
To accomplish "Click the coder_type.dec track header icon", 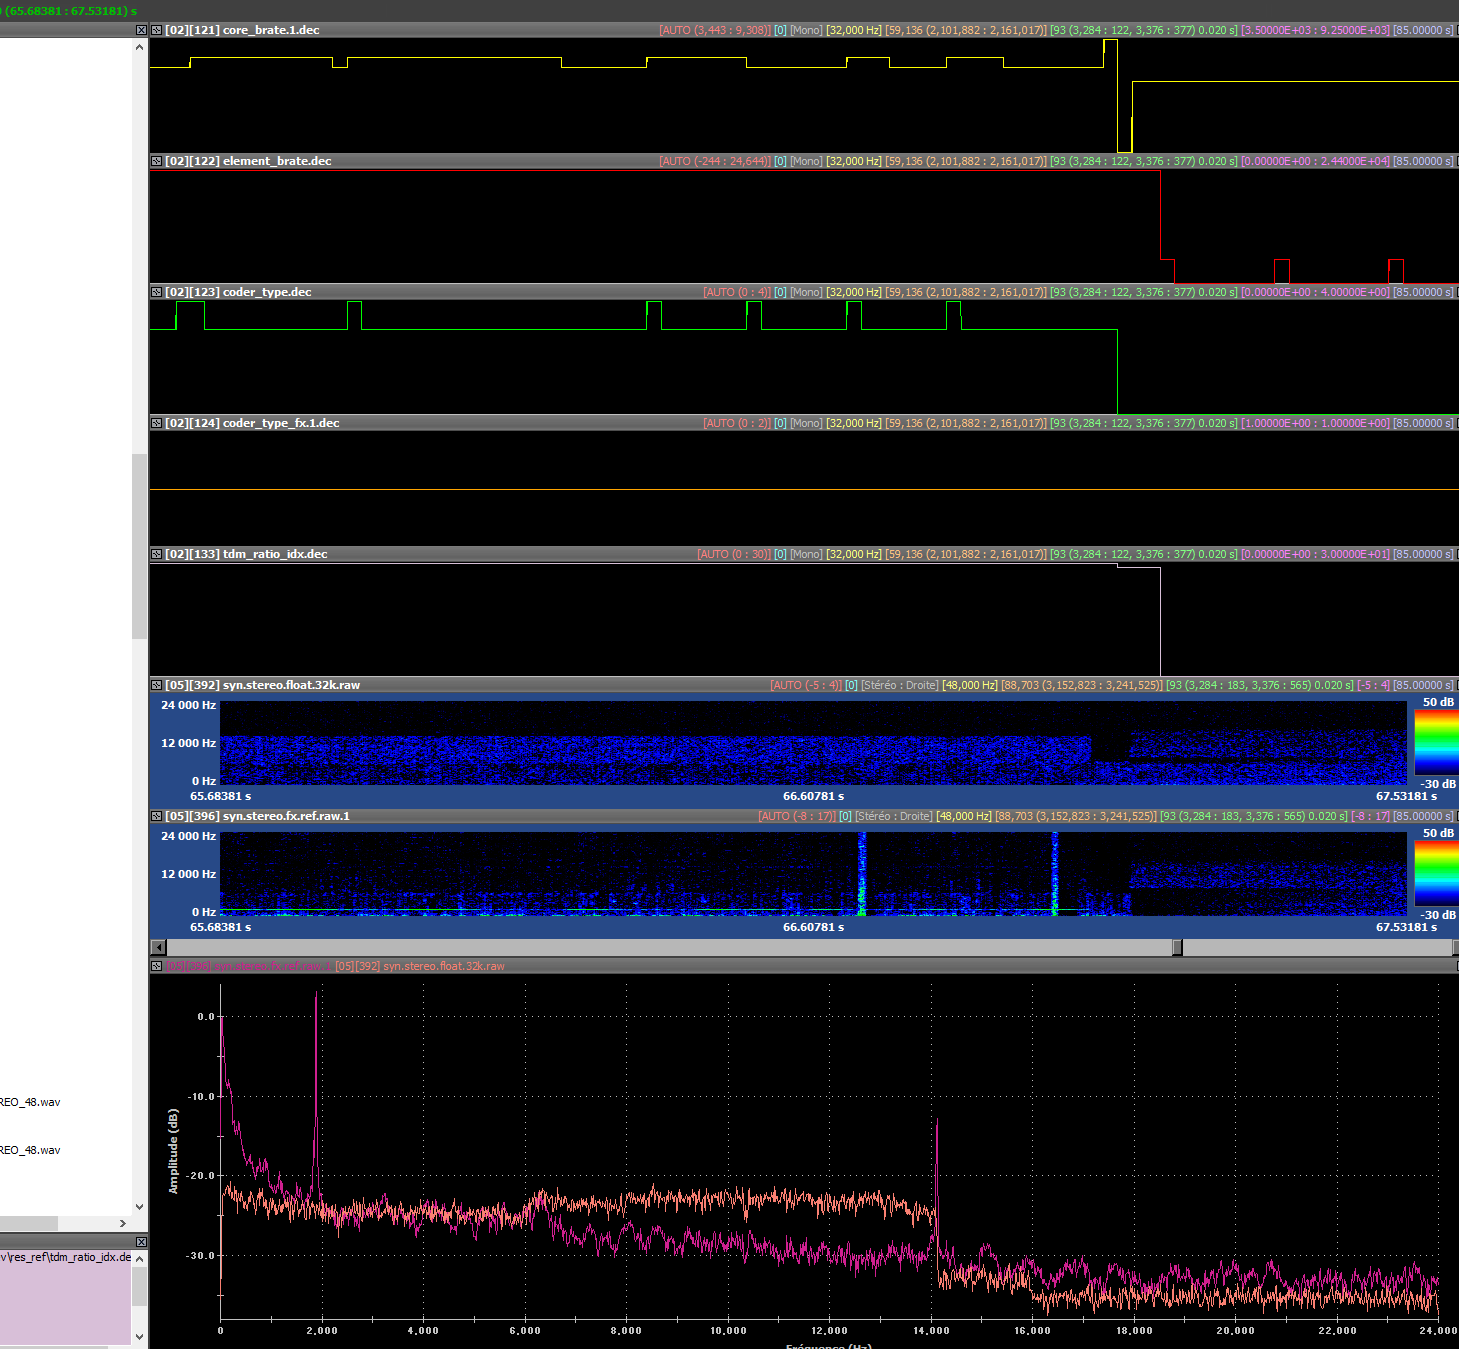I will [156, 292].
